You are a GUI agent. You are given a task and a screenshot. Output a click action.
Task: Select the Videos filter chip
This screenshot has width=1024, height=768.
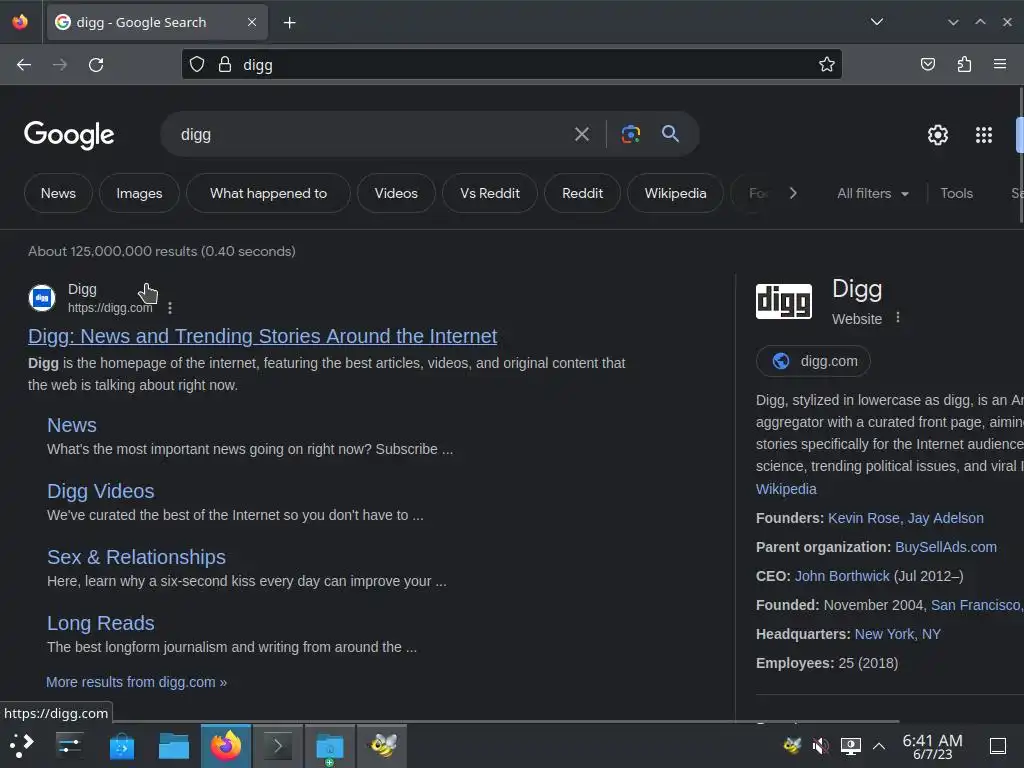tap(396, 193)
